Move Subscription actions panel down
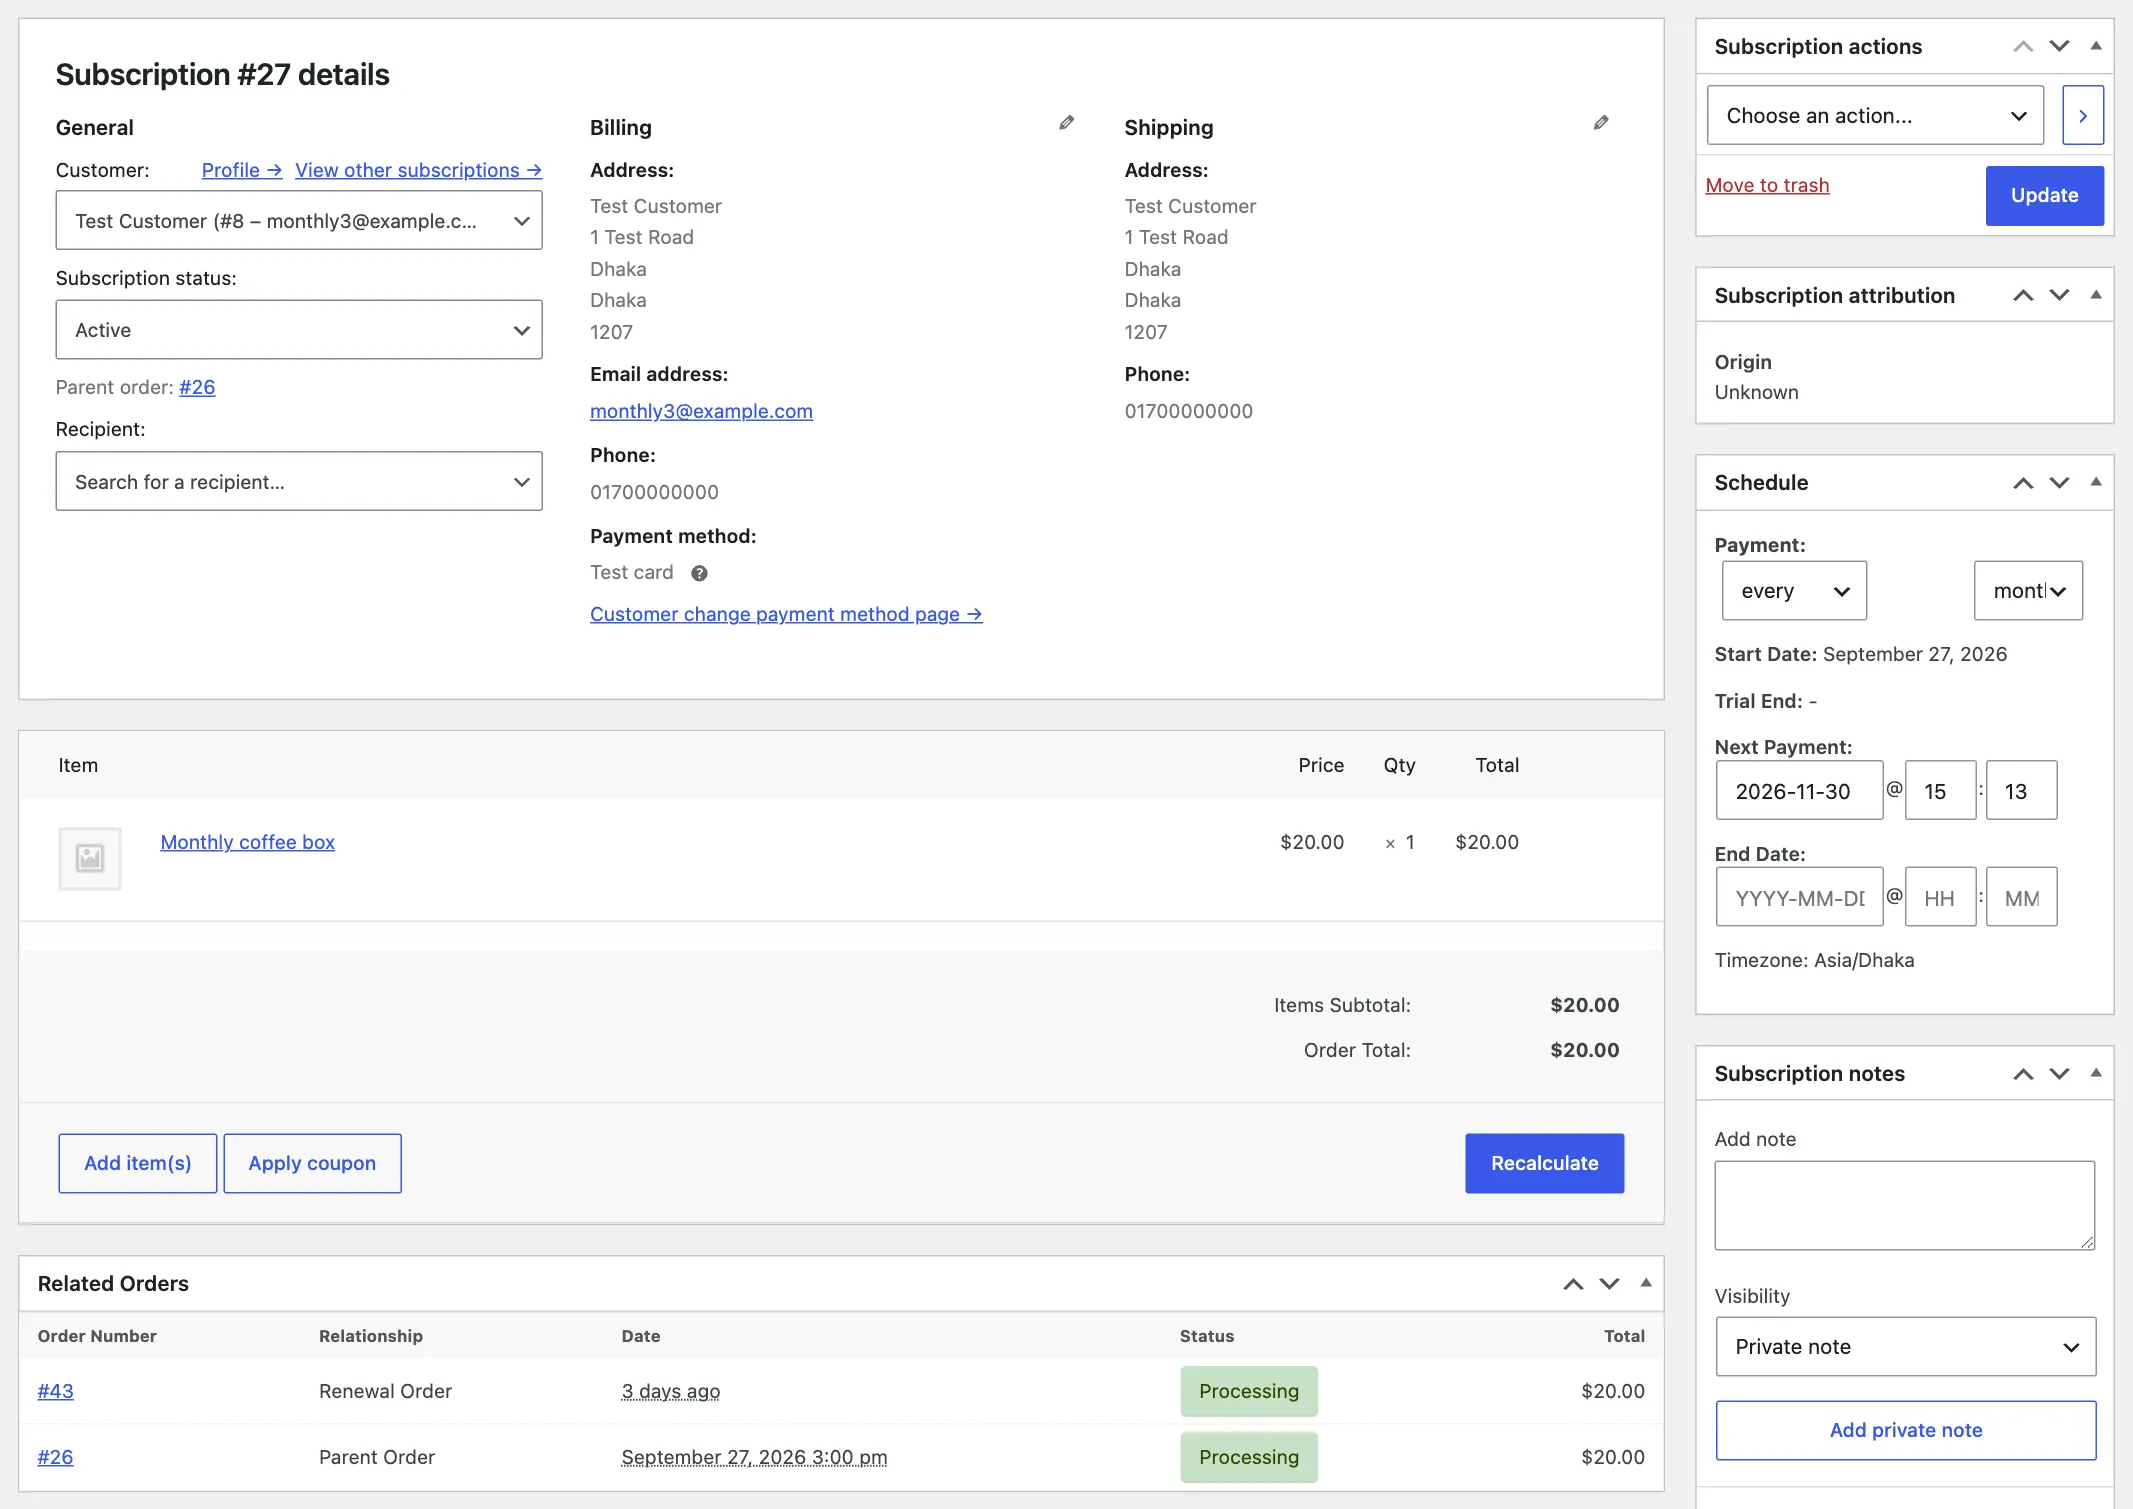2133x1509 pixels. (2059, 46)
